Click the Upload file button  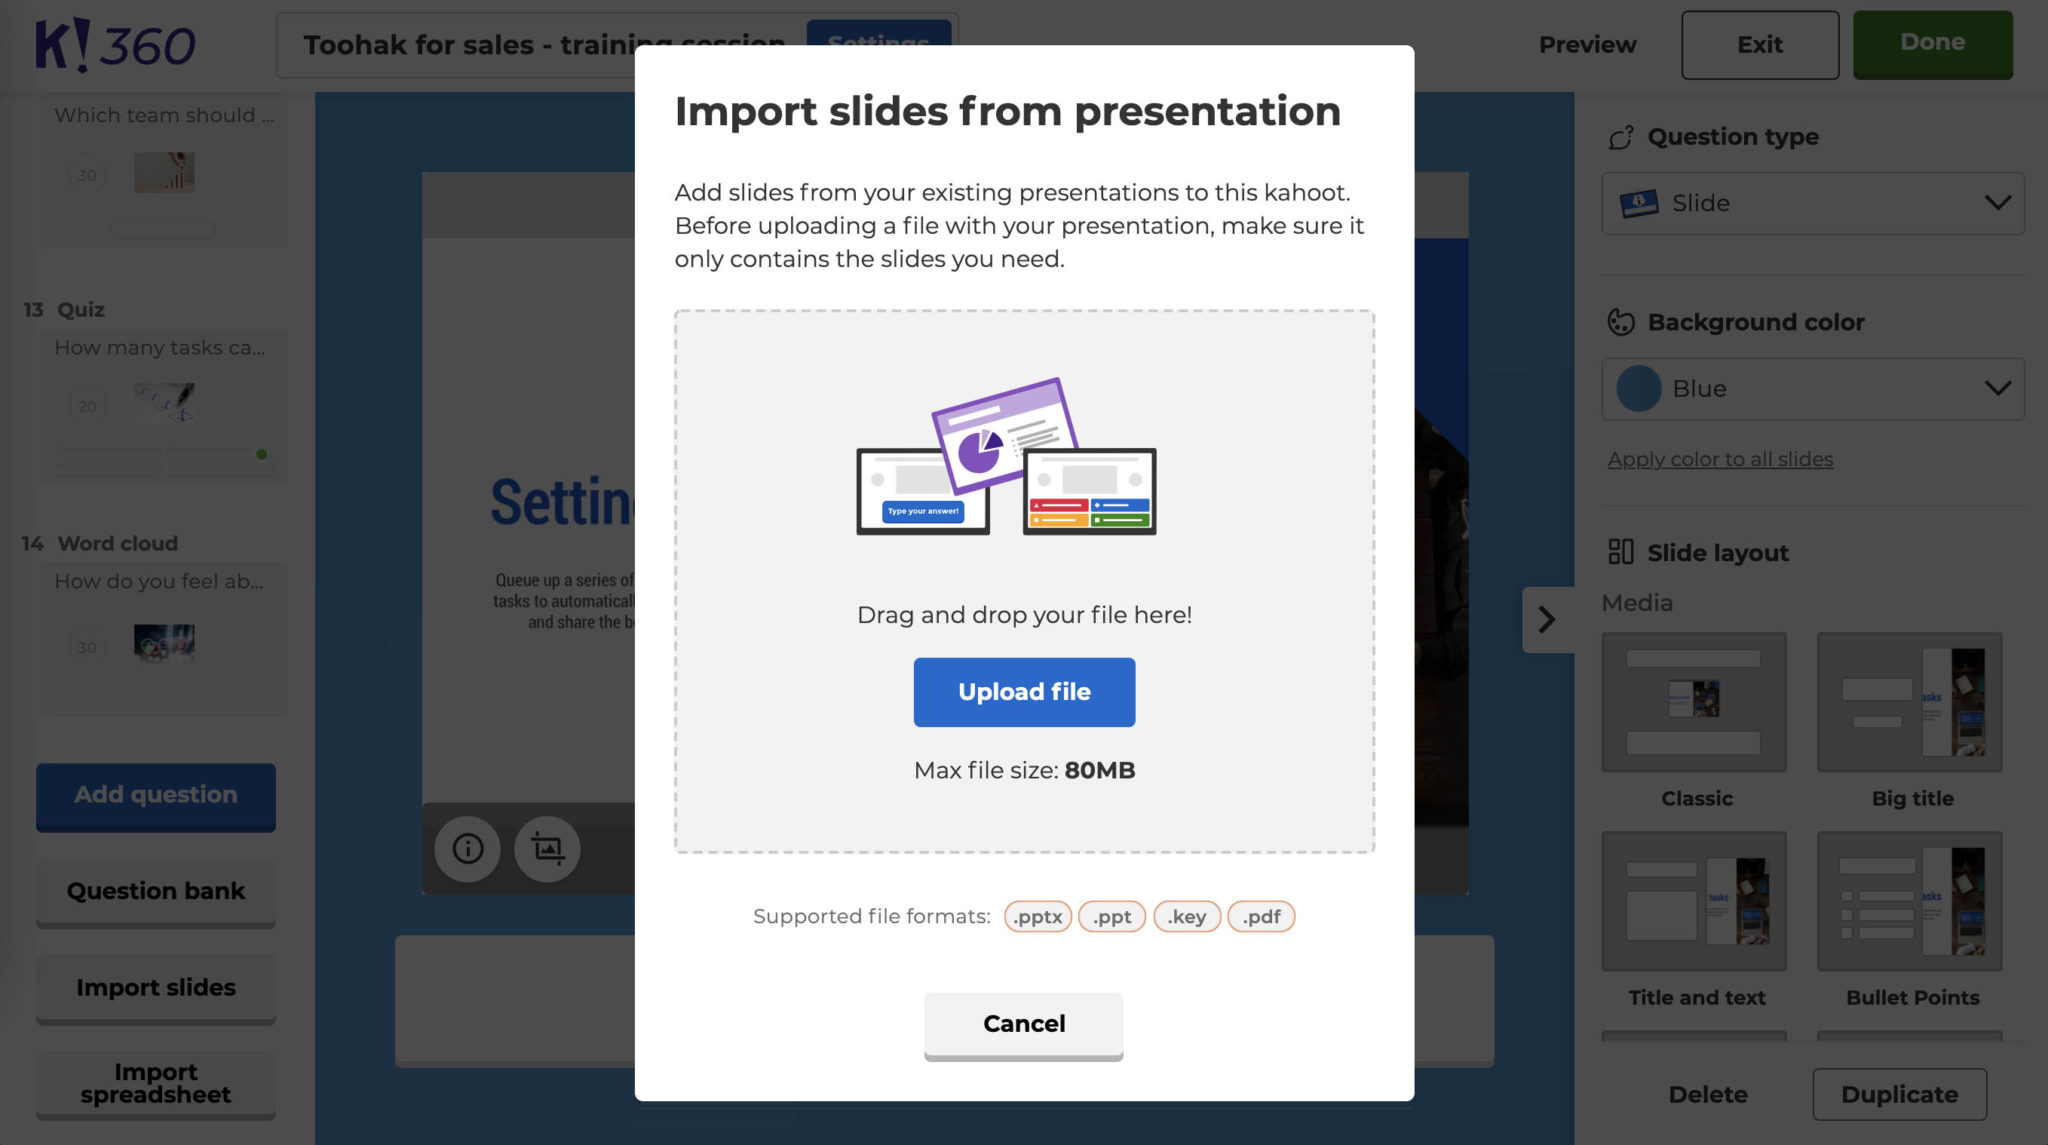point(1023,691)
